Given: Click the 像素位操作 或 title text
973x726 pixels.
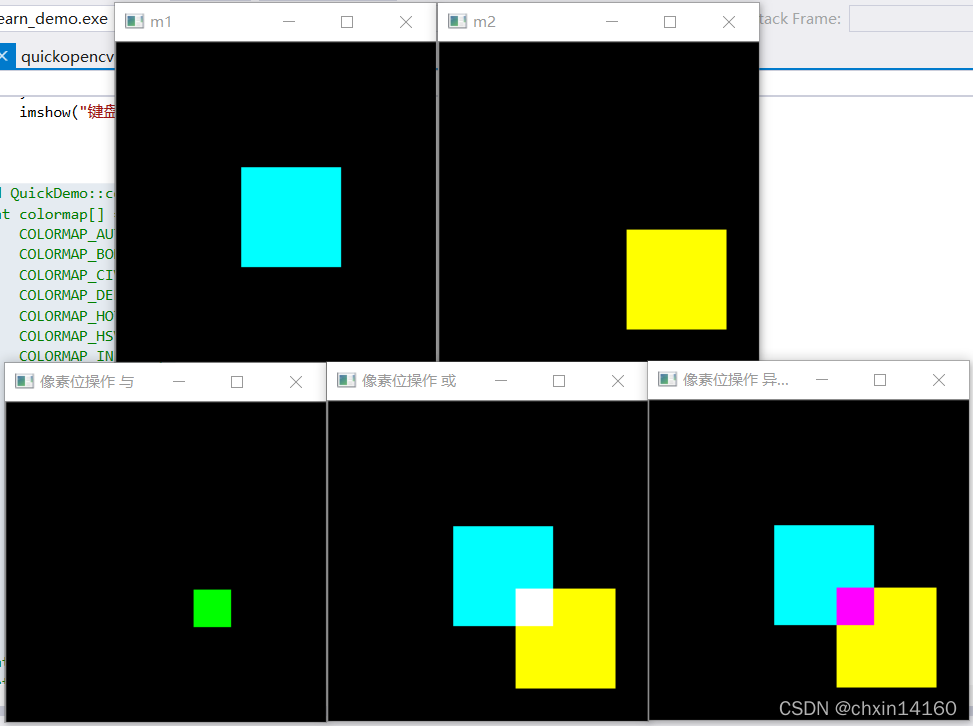Looking at the screenshot, I should (x=409, y=380).
